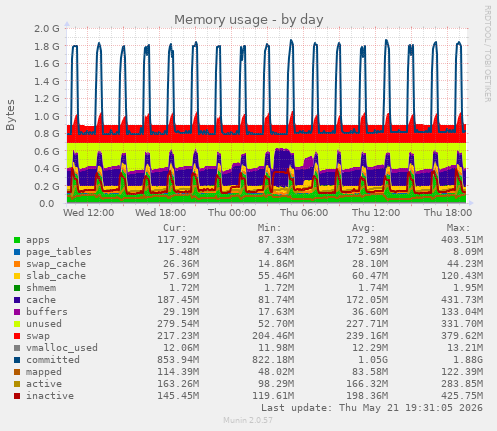Click the 'Thu 12:00' x-axis label
497x431 pixels.
[376, 213]
